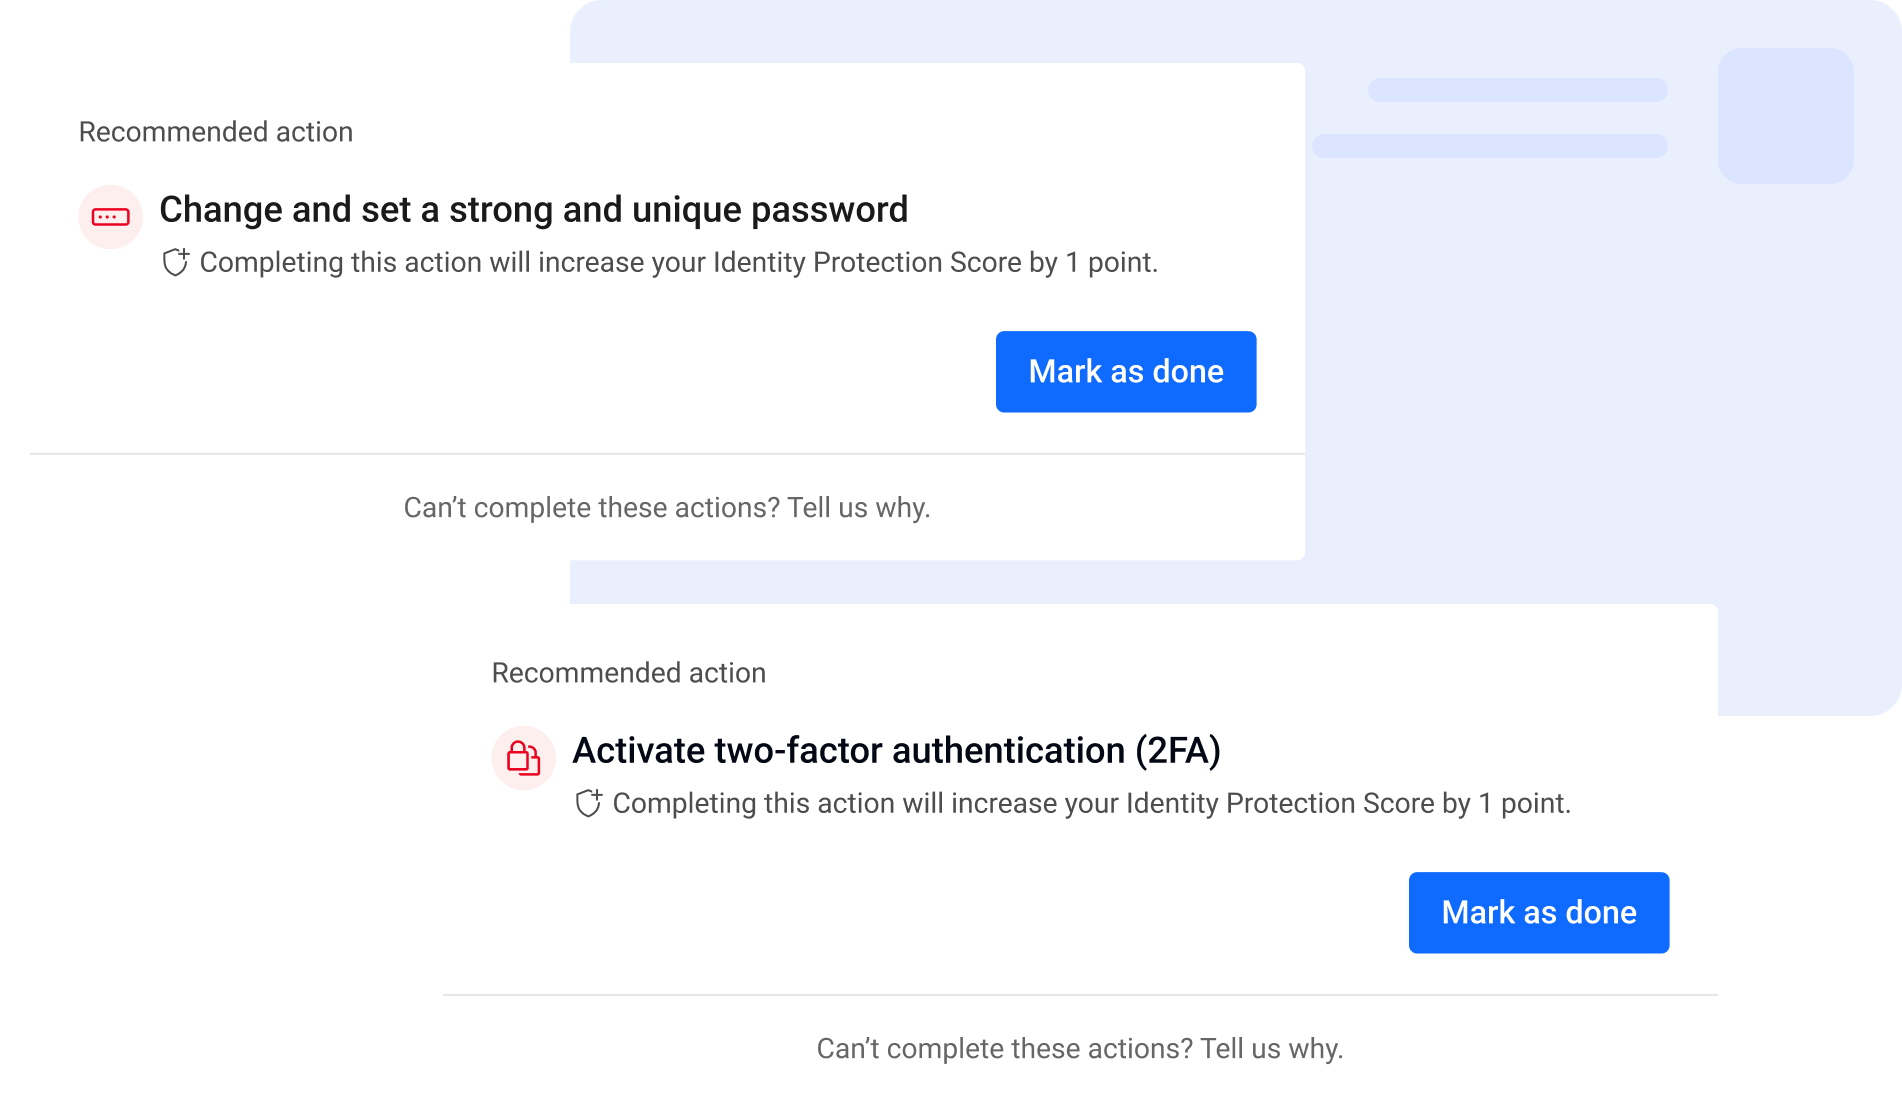Select the "Activate two-factor authentication (2FA)" heading
Image resolution: width=1902 pixels, height=1120 pixels.
tap(897, 749)
